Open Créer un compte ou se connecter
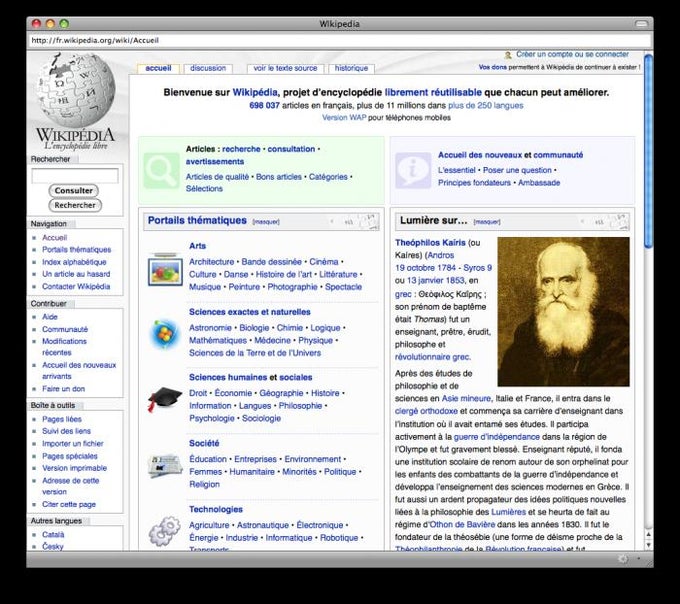 (572, 54)
